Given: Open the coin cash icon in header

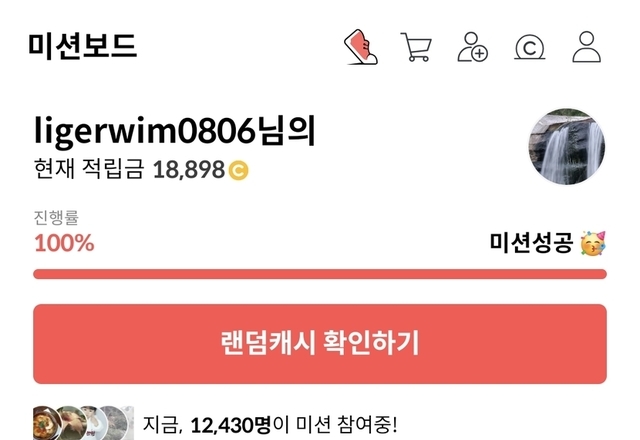Looking at the screenshot, I should pyautogui.click(x=529, y=48).
